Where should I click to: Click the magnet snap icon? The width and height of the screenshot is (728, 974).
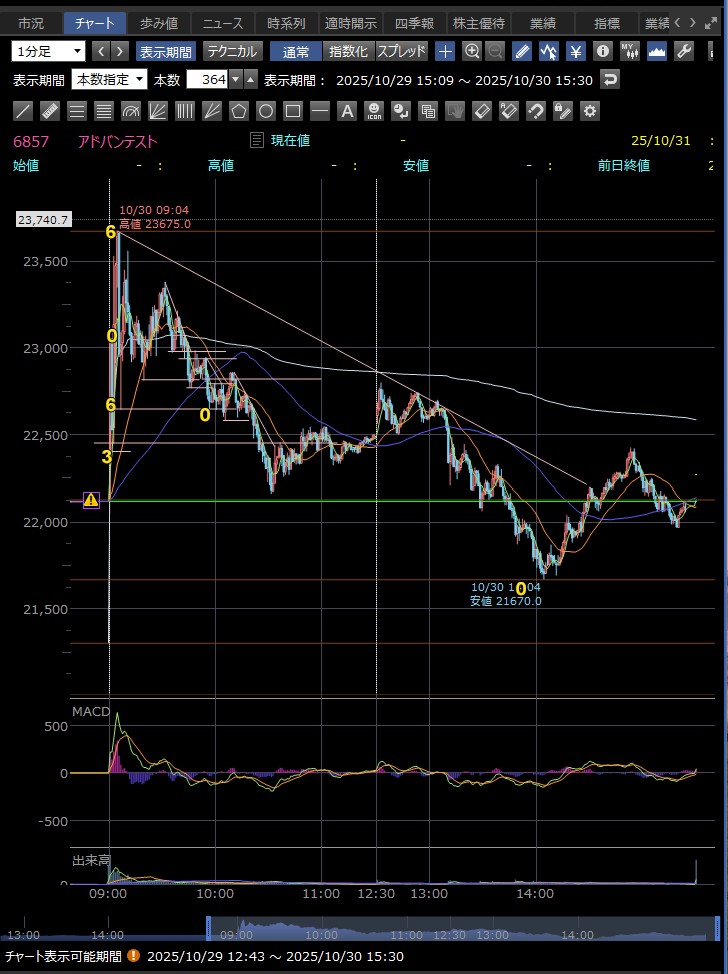click(x=535, y=111)
